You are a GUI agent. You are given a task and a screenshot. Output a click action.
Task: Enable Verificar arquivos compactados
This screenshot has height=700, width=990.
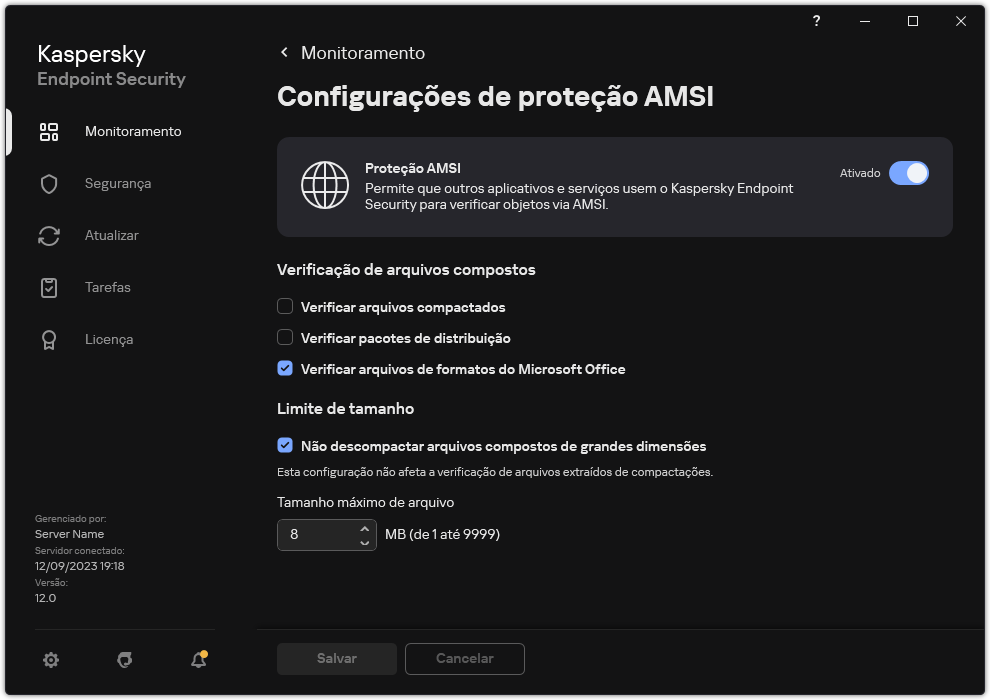pyautogui.click(x=285, y=307)
